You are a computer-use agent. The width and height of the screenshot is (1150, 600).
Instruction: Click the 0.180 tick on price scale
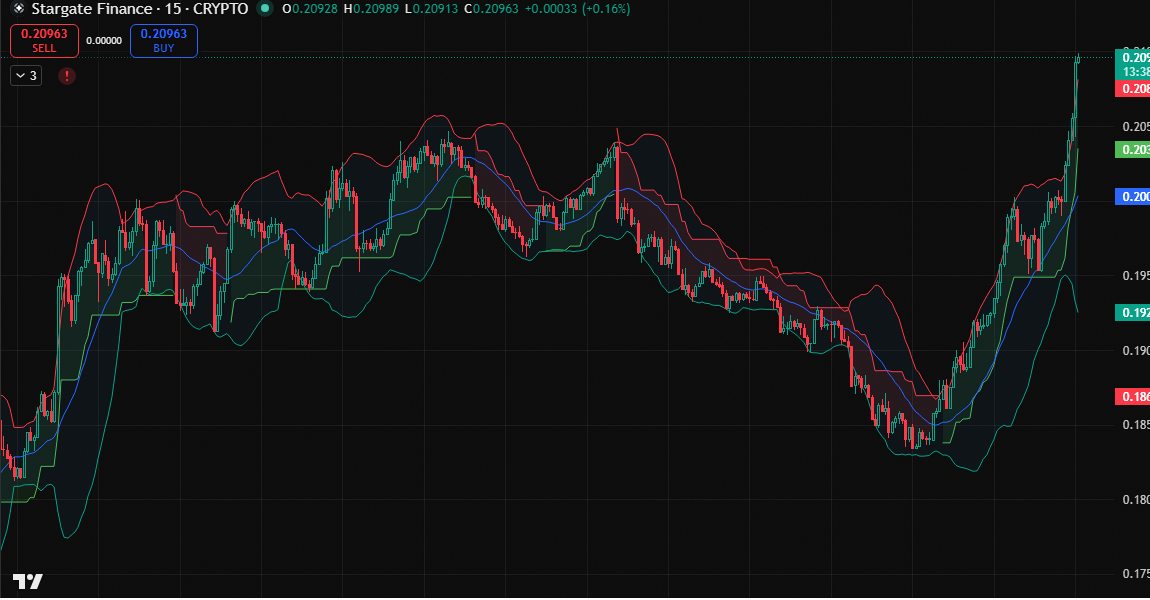(1134, 500)
